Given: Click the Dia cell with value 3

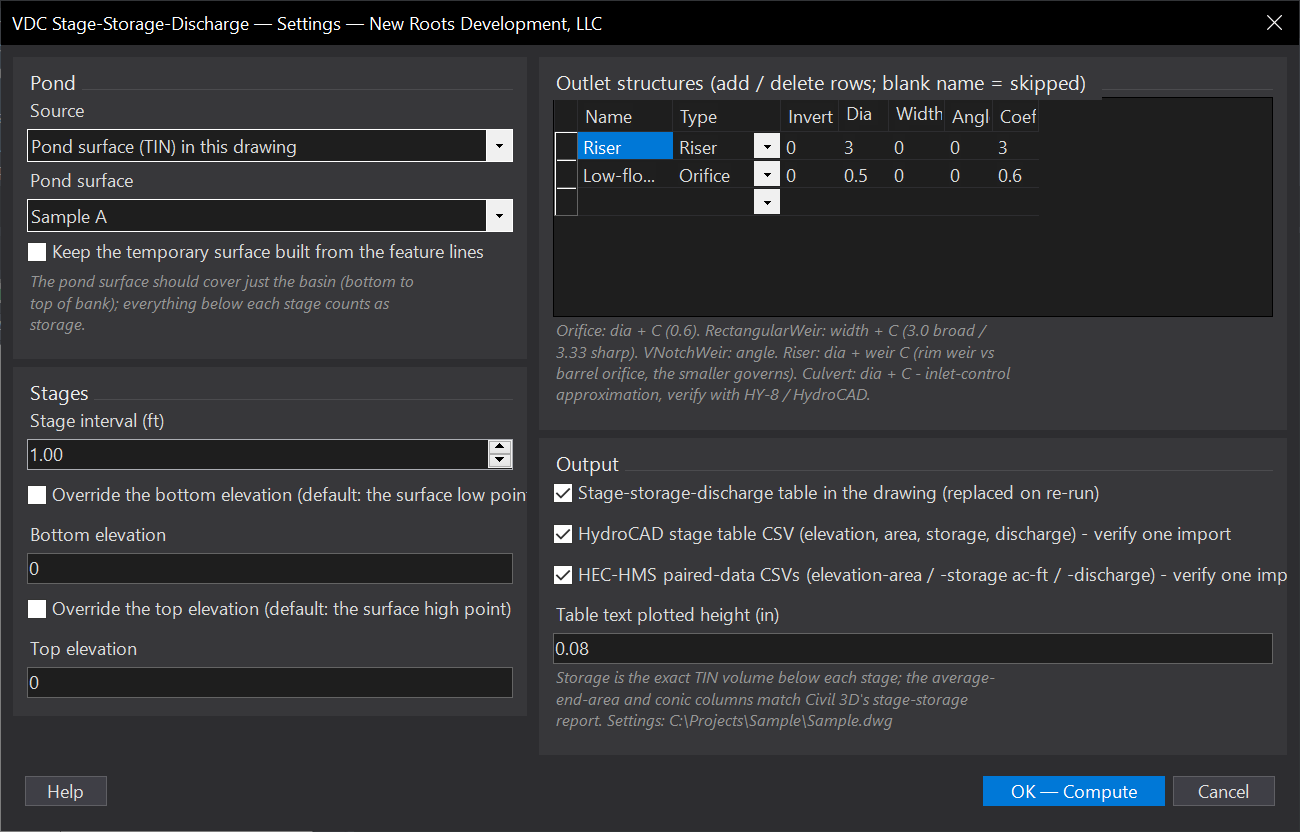Looking at the screenshot, I should 864,147.
